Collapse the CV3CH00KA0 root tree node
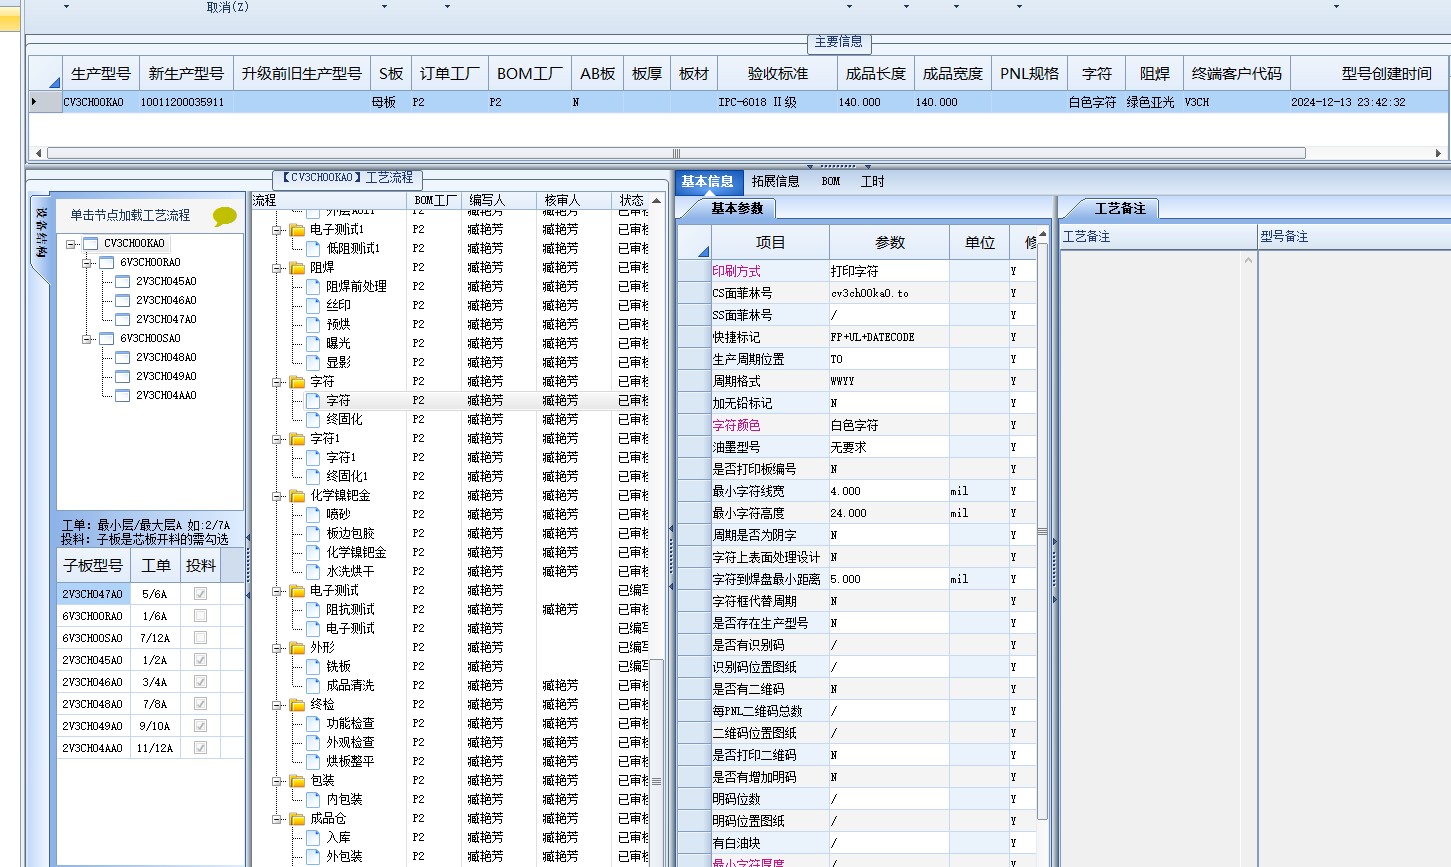 coord(71,244)
